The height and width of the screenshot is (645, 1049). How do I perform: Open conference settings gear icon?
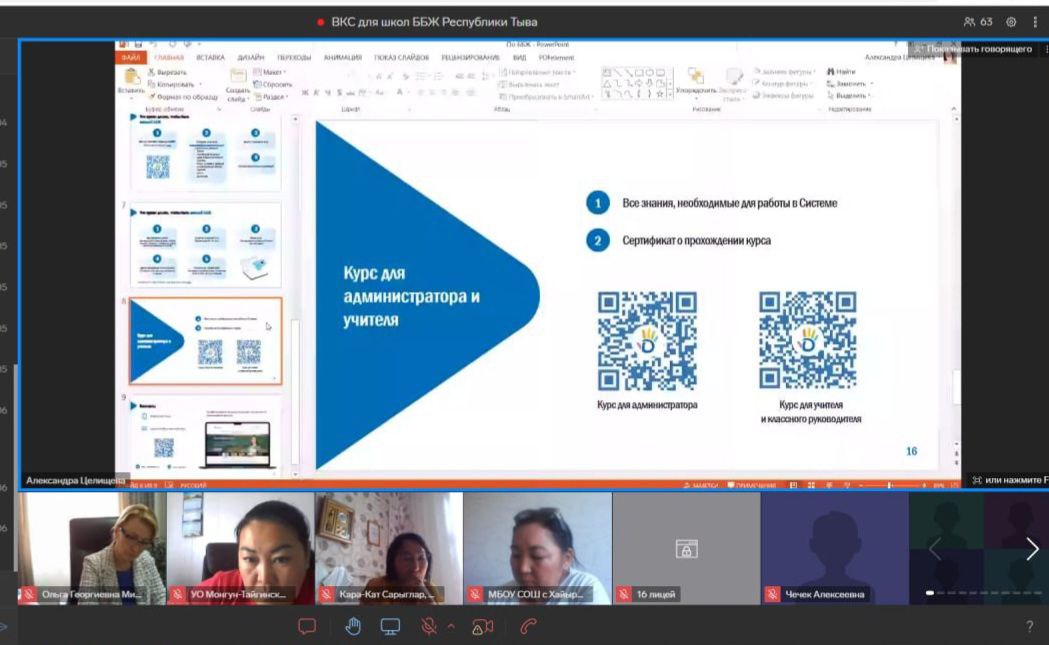point(1011,21)
